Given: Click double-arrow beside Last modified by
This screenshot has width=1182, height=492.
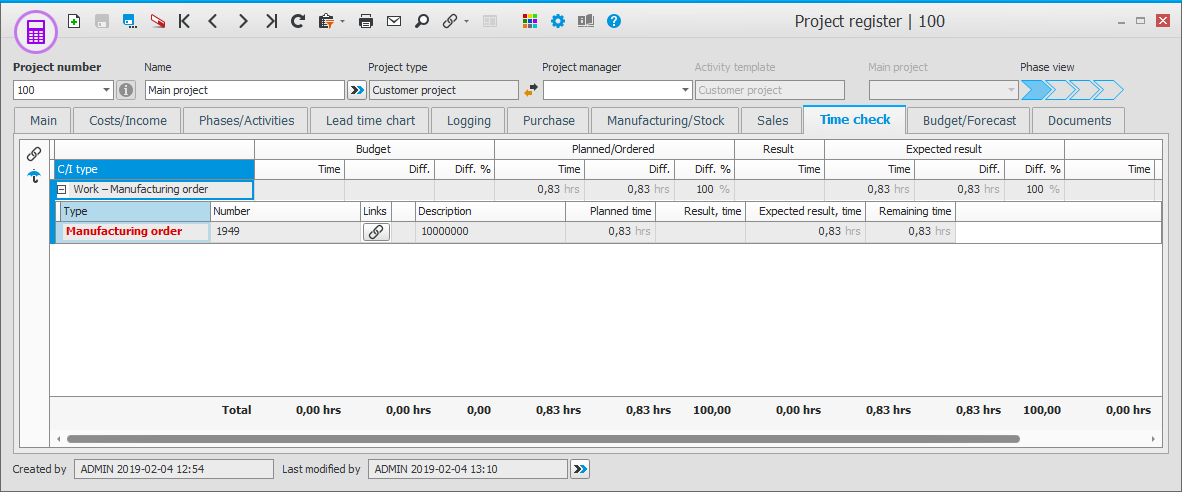Looking at the screenshot, I should tap(580, 469).
